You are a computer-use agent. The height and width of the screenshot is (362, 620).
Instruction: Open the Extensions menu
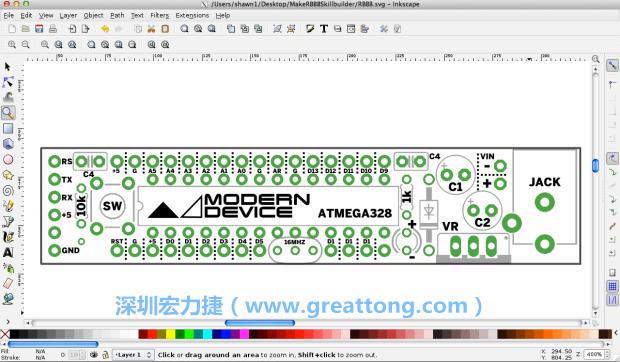point(192,15)
